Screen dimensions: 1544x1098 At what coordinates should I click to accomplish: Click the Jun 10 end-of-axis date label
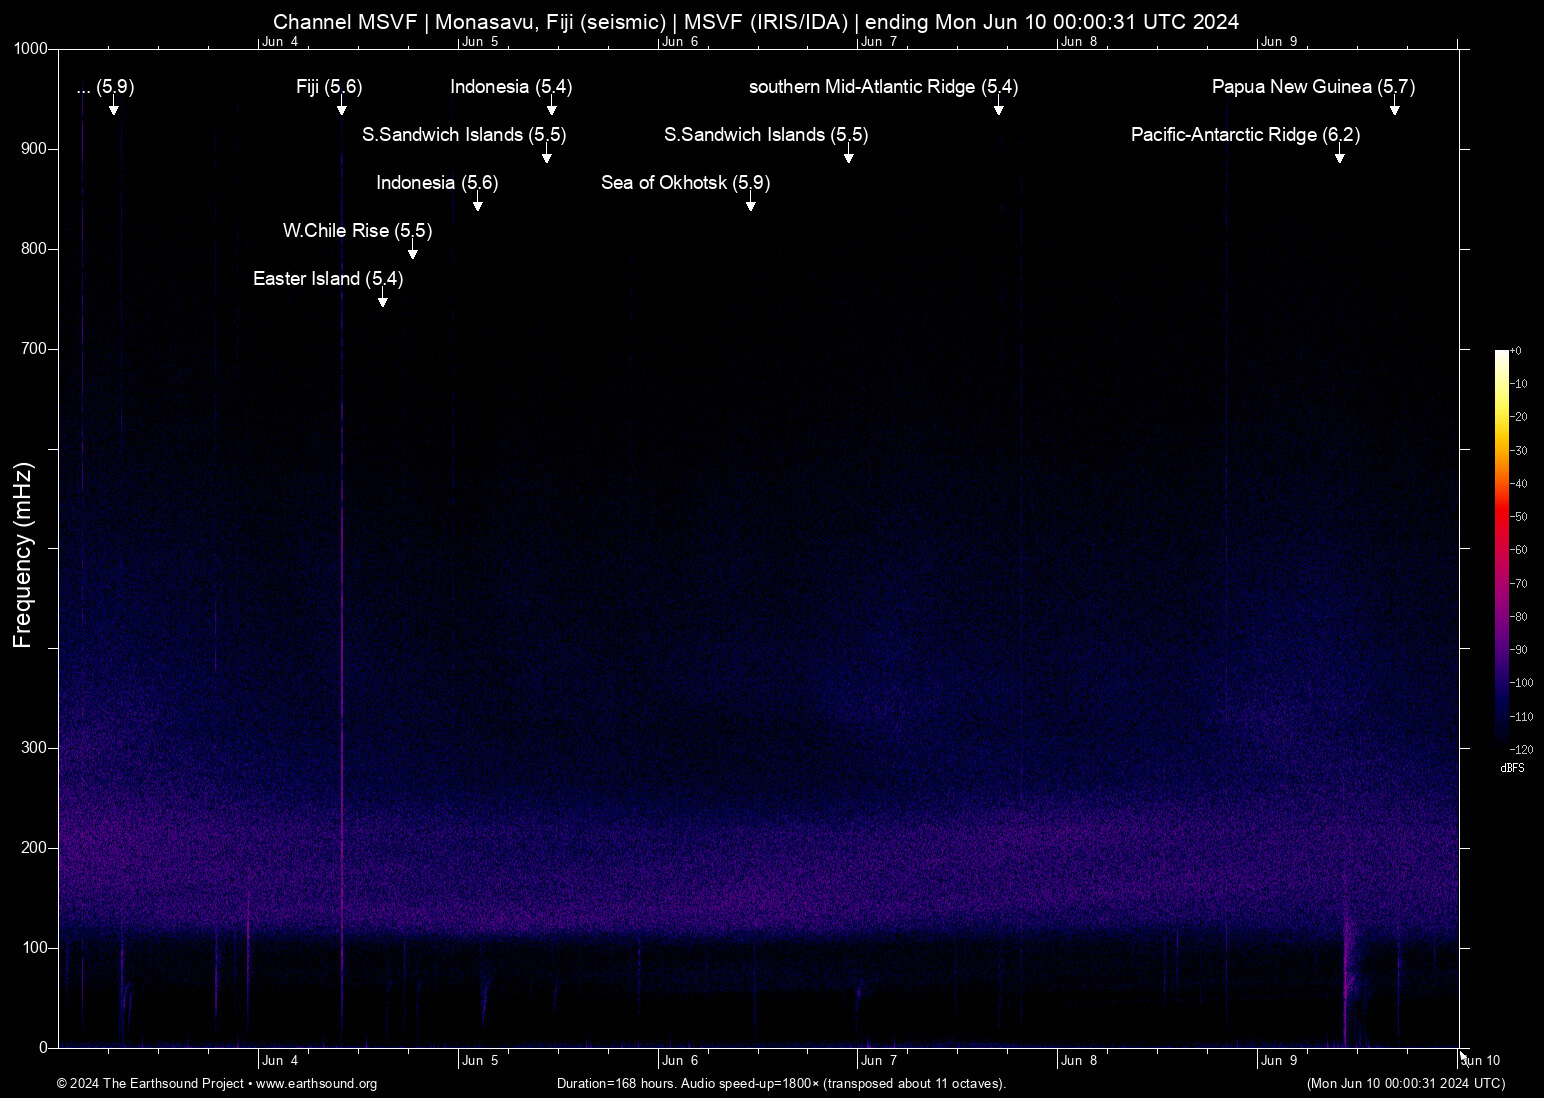pyautogui.click(x=1481, y=1061)
